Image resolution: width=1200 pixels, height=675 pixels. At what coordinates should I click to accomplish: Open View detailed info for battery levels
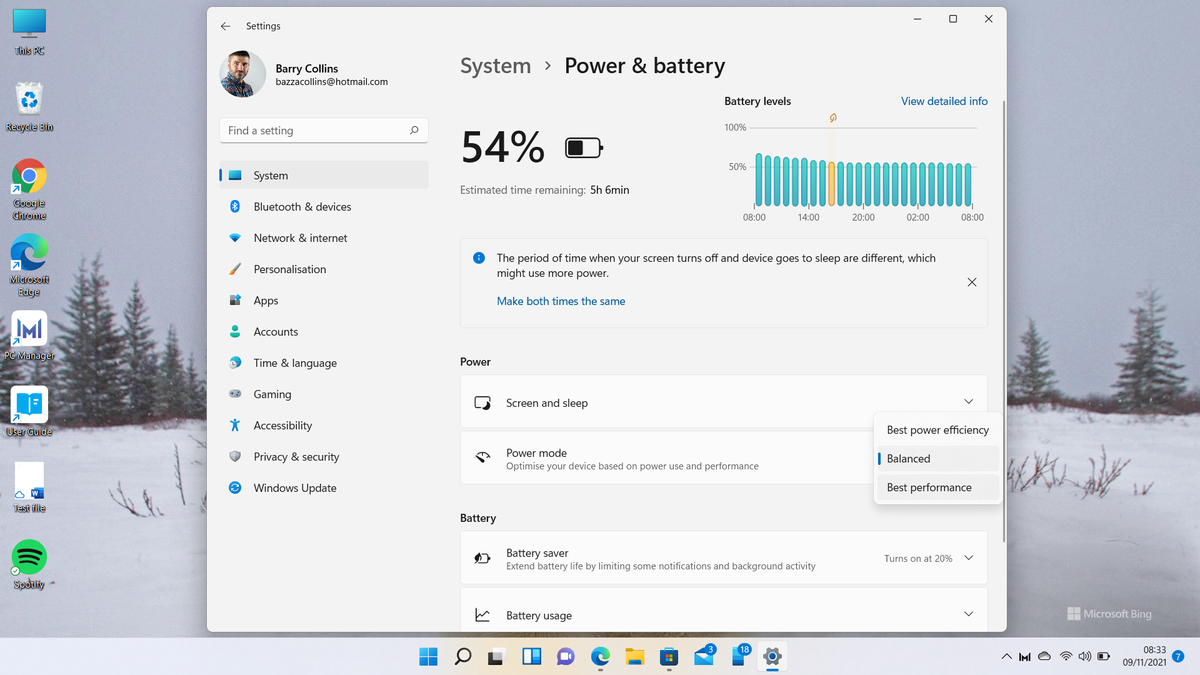943,100
